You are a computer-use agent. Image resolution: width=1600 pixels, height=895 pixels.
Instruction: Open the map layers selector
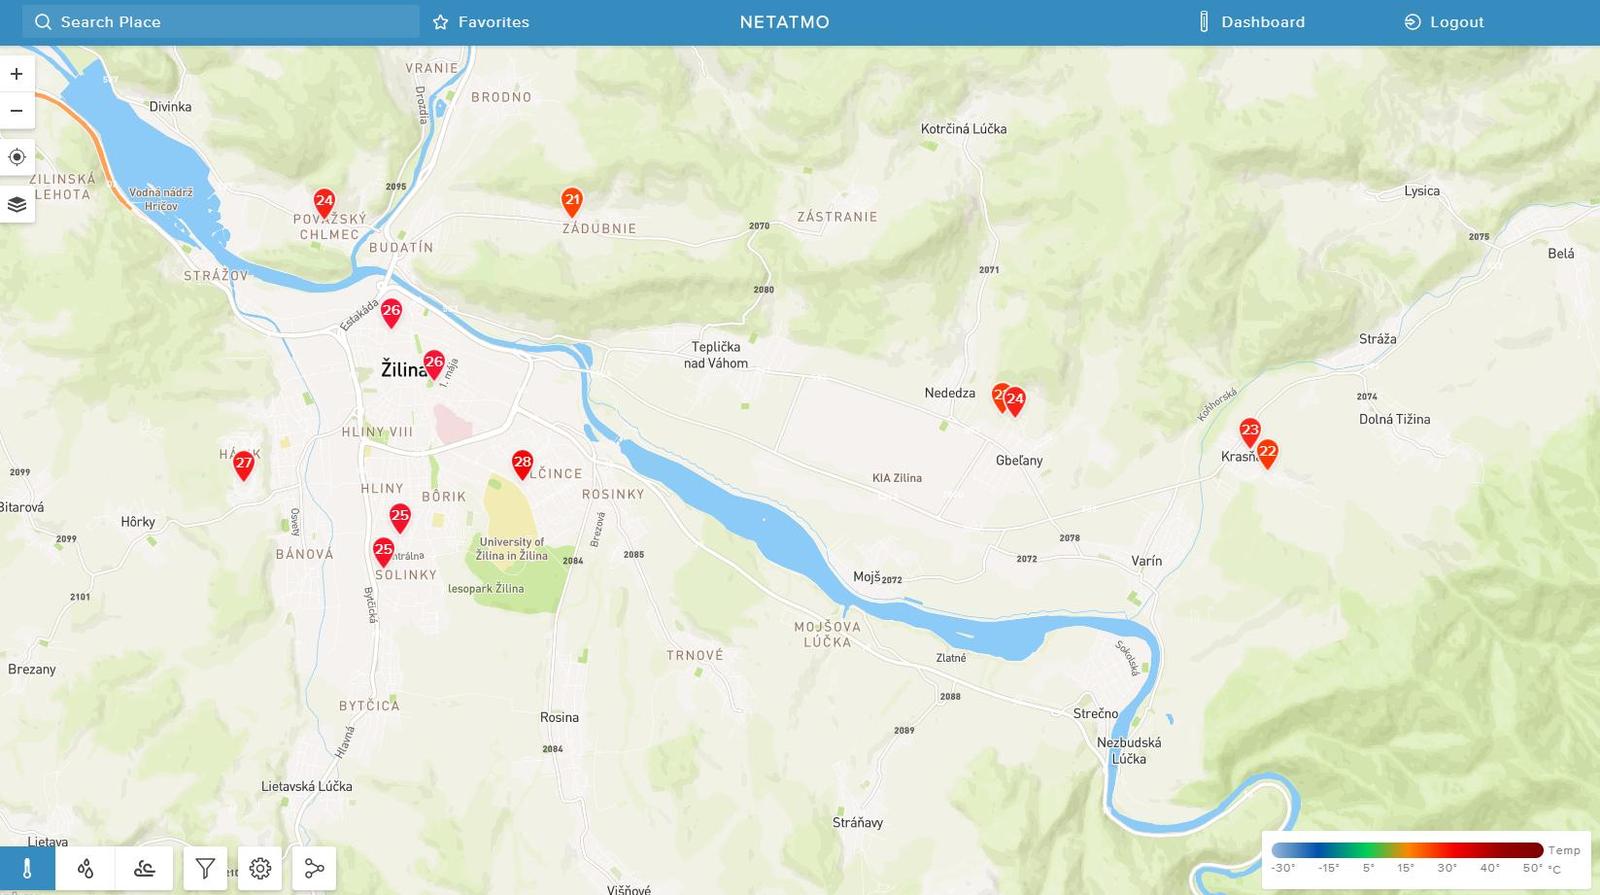point(17,204)
